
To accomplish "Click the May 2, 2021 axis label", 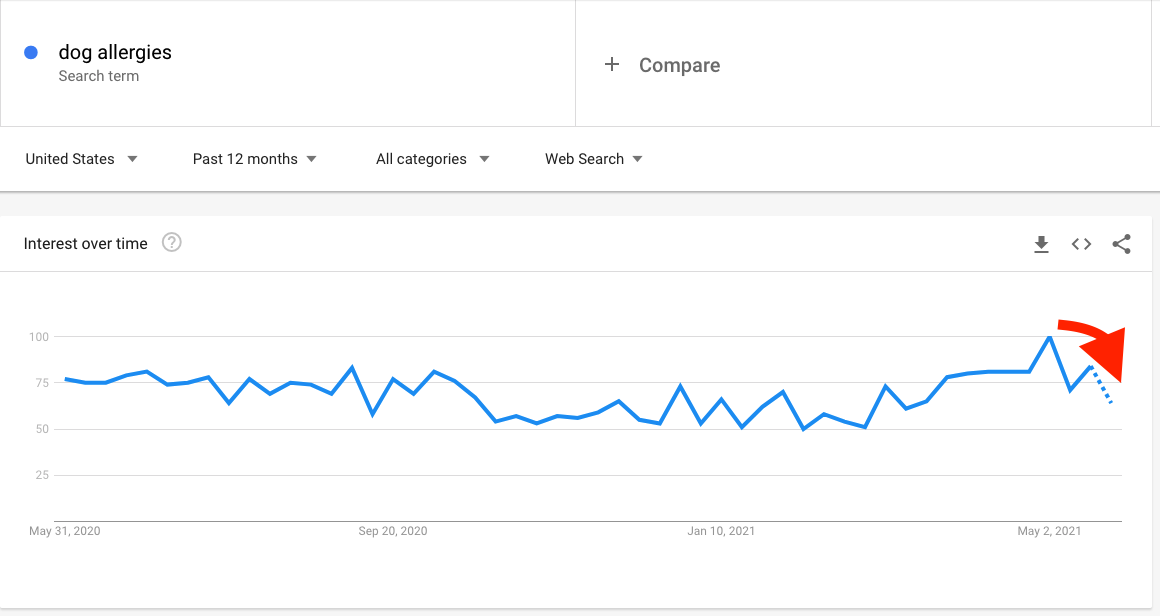I will pos(1049,531).
